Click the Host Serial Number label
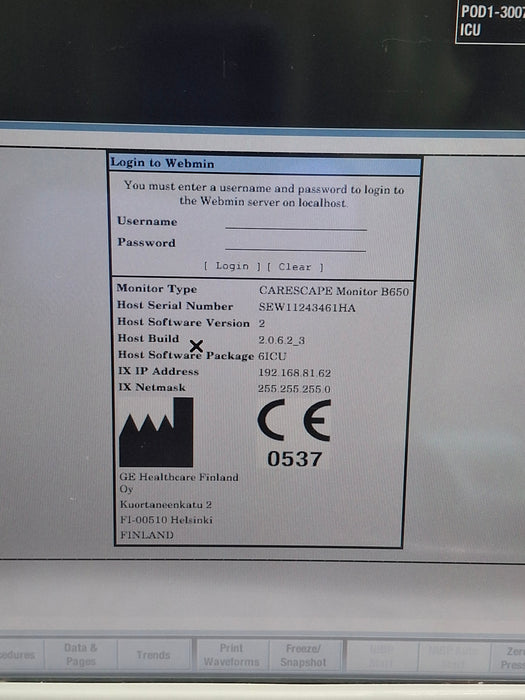The image size is (525, 700). (175, 305)
